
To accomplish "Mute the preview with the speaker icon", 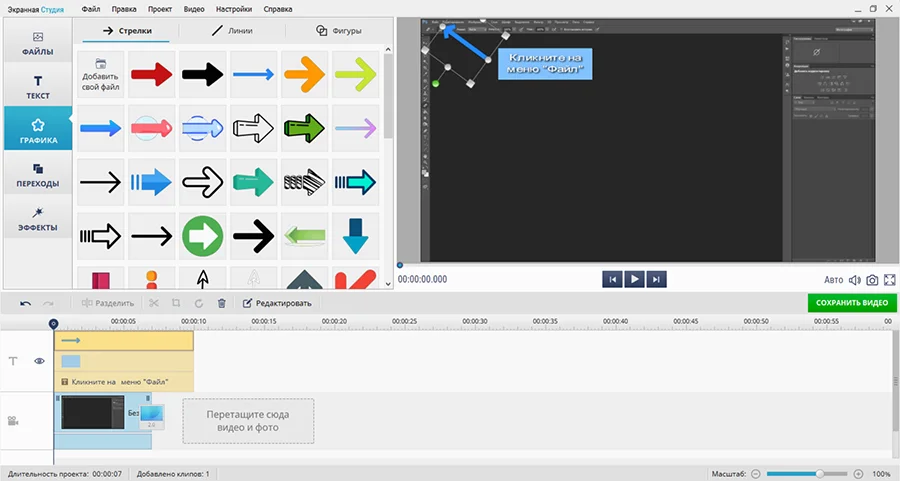I will point(855,280).
